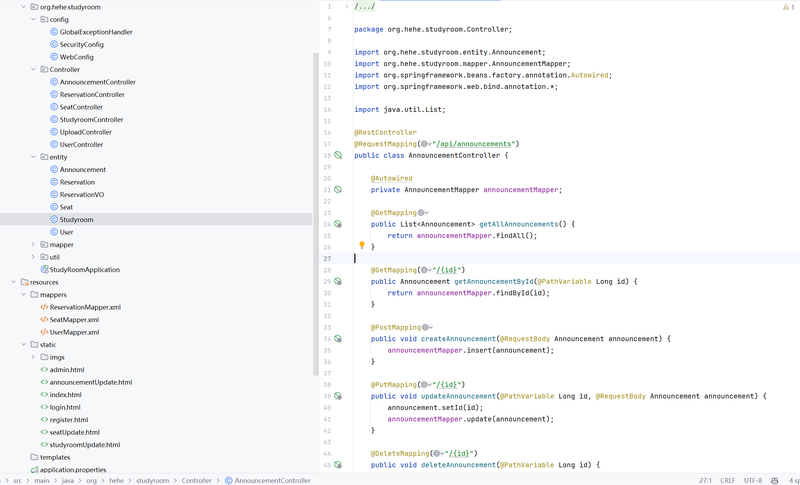Click the endpoint gutter icon beside getAllAnnouncements

coord(338,224)
